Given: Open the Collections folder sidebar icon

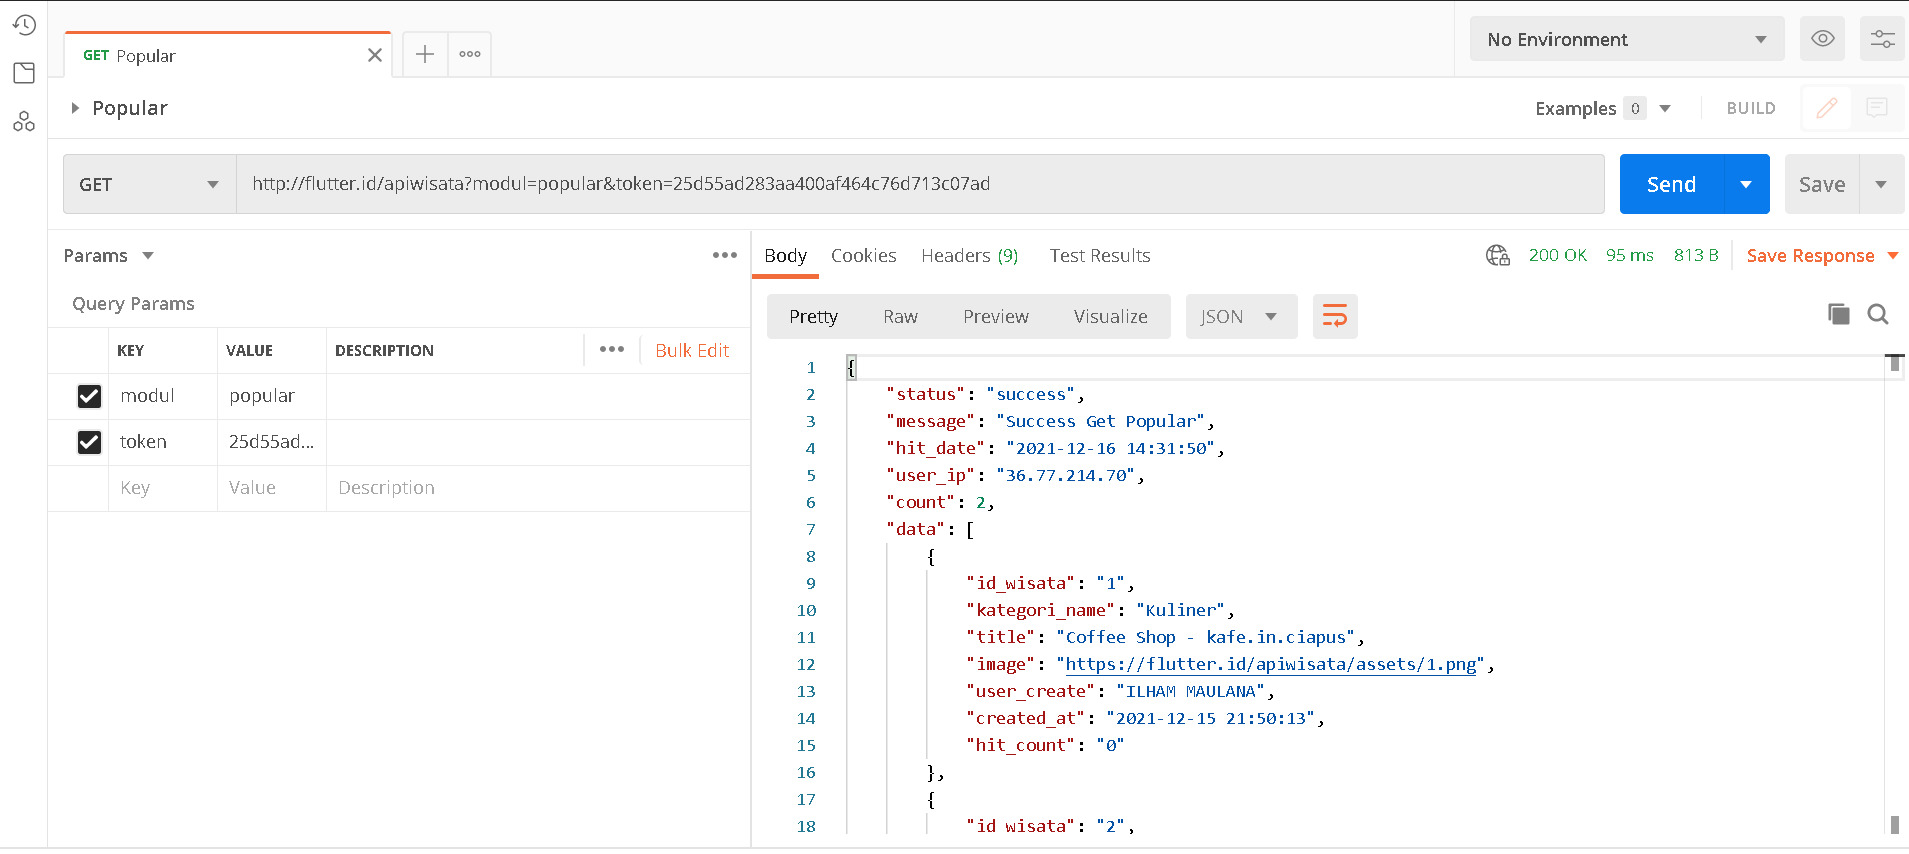Looking at the screenshot, I should click(24, 73).
